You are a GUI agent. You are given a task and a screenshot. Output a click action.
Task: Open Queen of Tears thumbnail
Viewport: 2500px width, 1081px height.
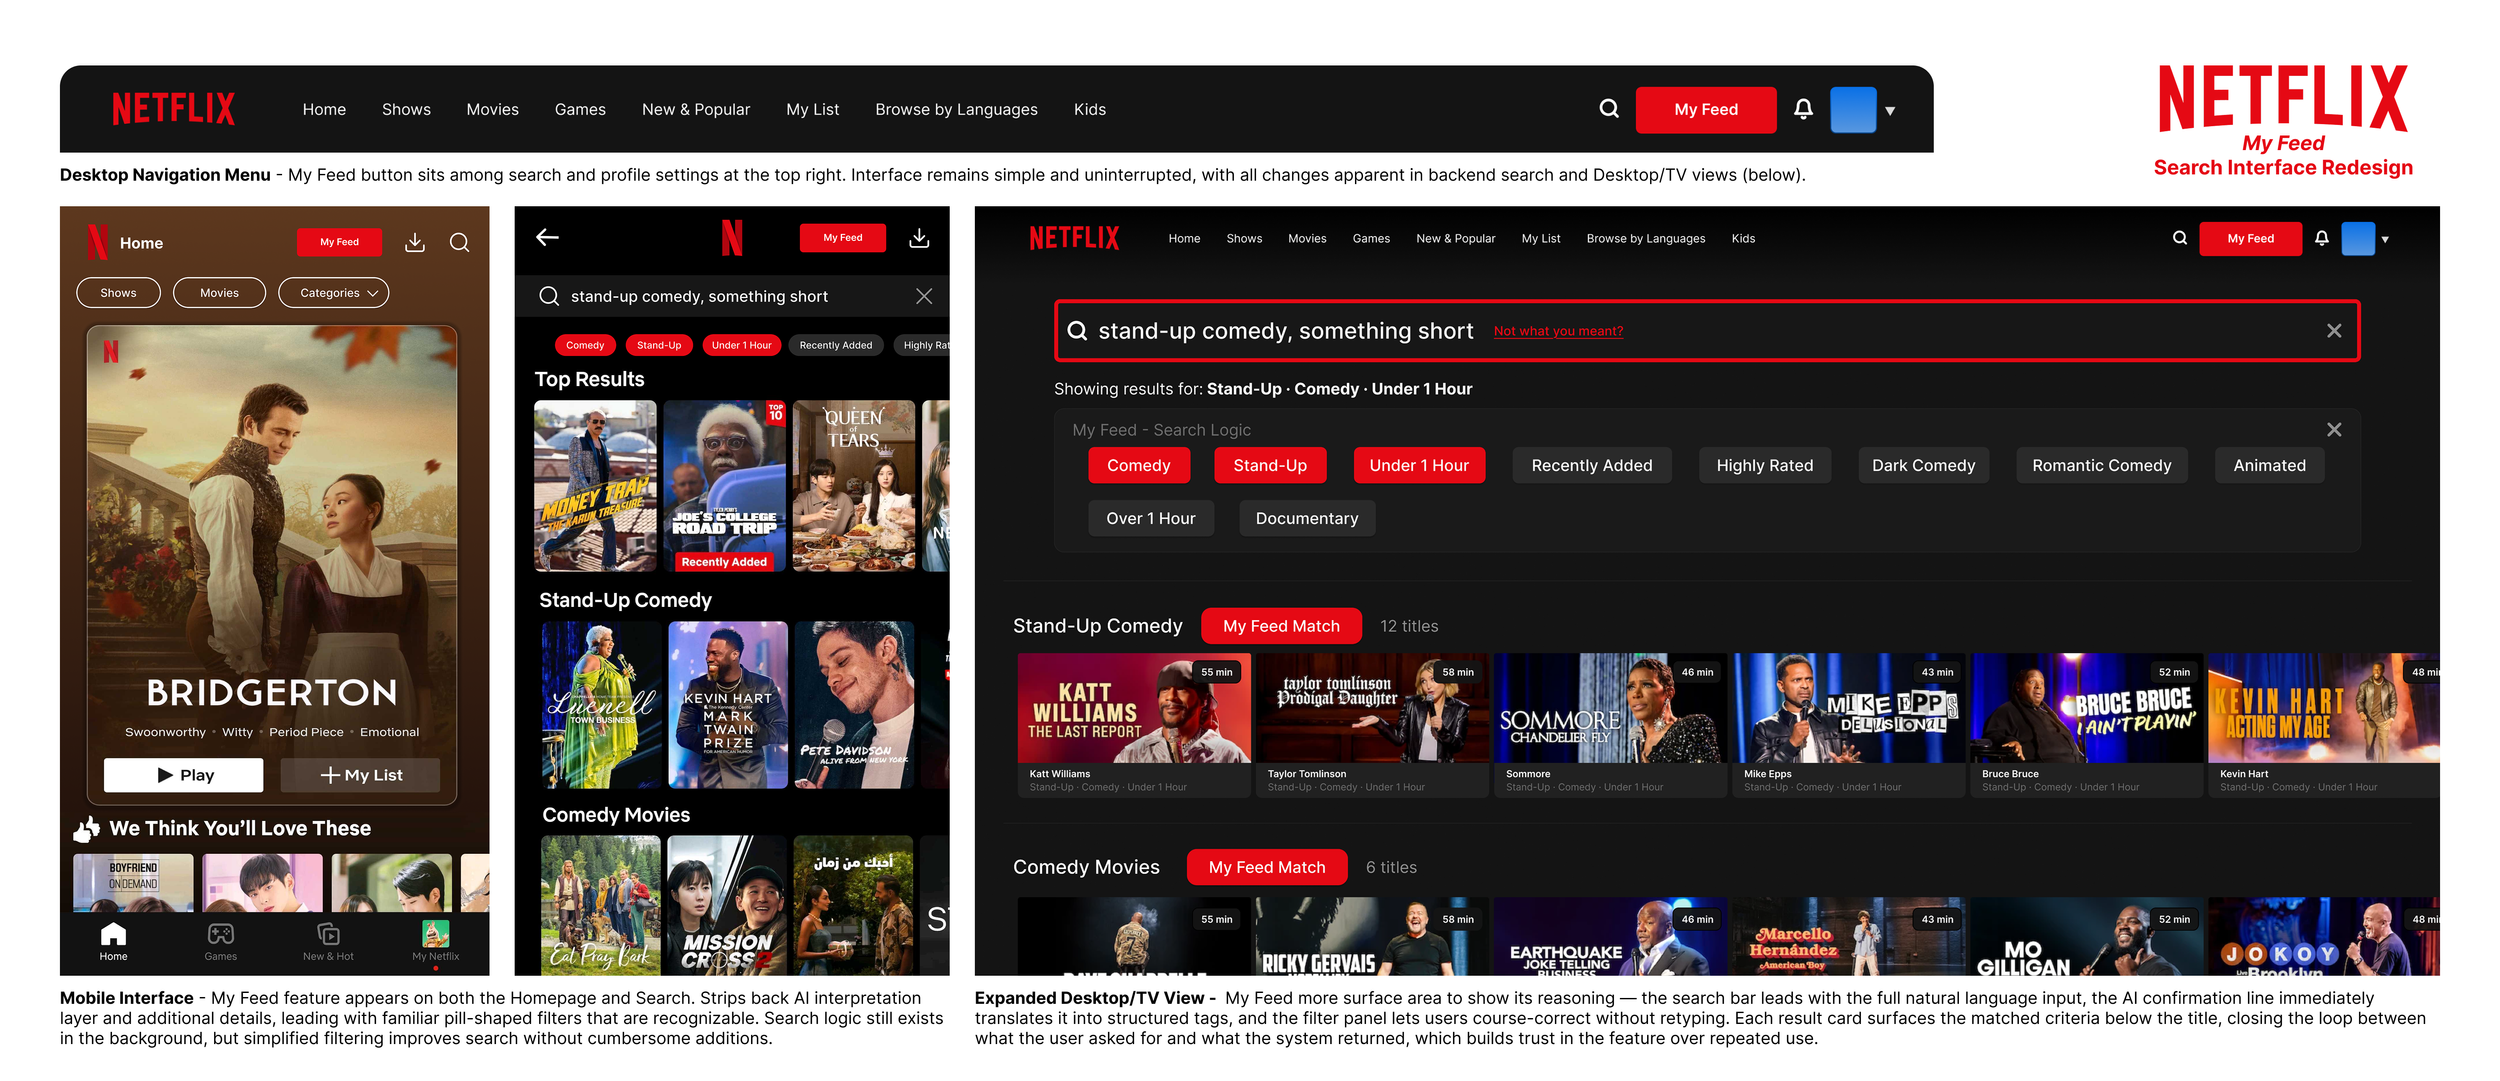(x=854, y=486)
